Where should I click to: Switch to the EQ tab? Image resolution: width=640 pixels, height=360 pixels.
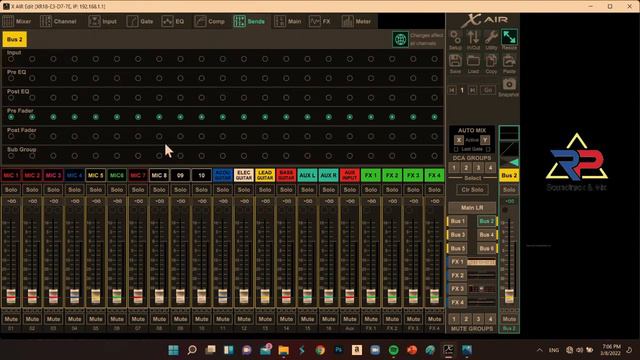pos(173,21)
